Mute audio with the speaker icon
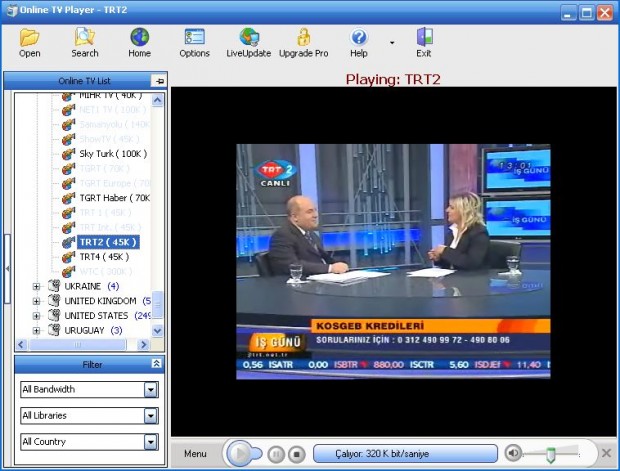 coord(513,453)
